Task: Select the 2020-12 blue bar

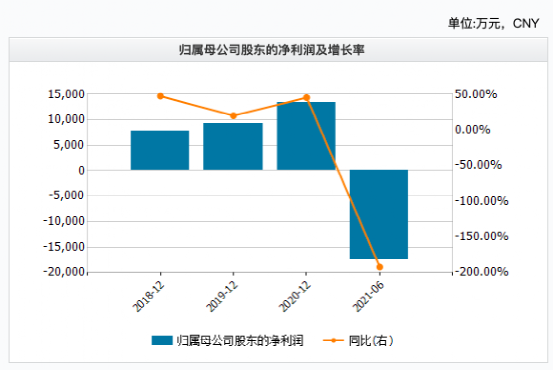Action: (x=306, y=136)
